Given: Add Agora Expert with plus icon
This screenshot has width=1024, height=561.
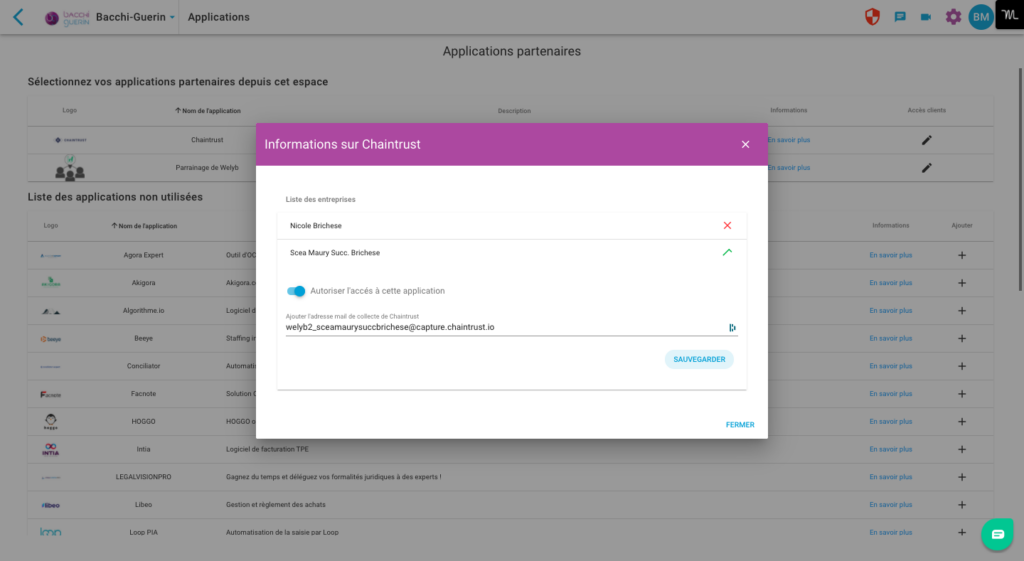Looking at the screenshot, I should 961,255.
